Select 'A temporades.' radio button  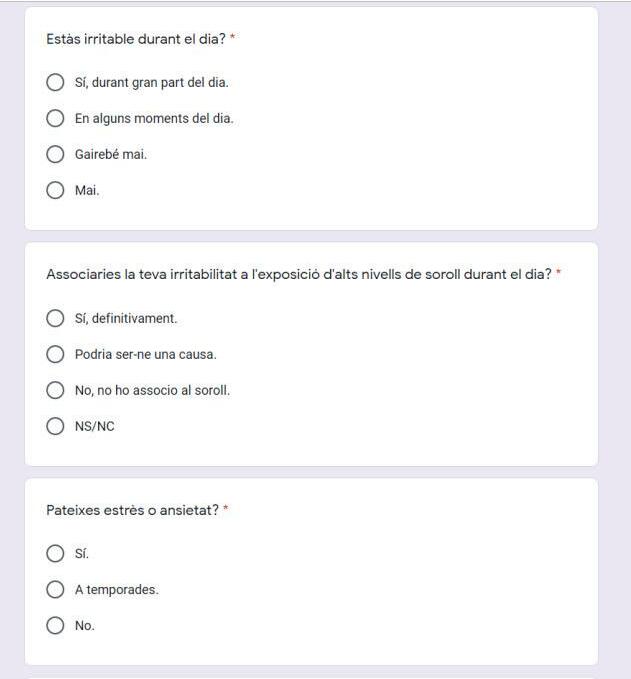(x=56, y=589)
